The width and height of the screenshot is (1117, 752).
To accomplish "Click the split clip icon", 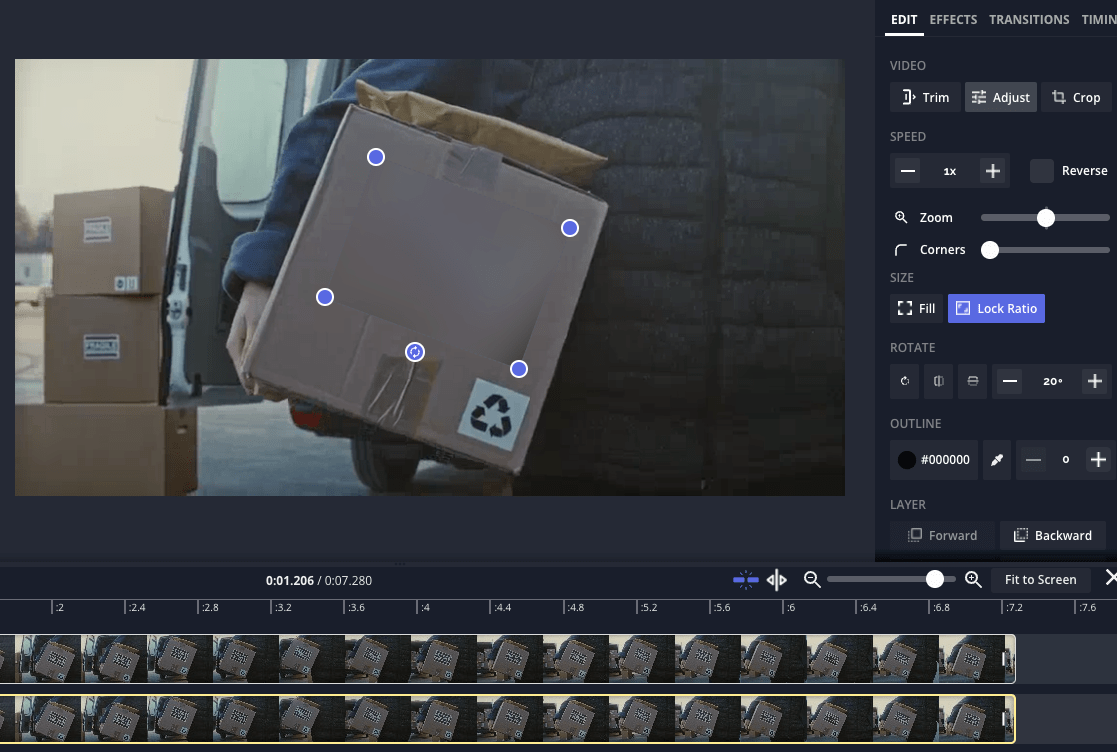I will coord(776,580).
